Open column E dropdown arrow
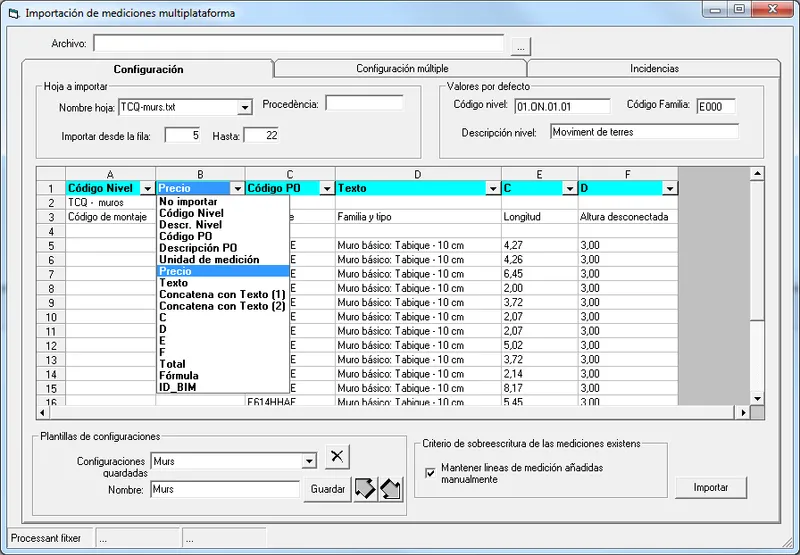The width and height of the screenshot is (800, 555). tap(570, 189)
